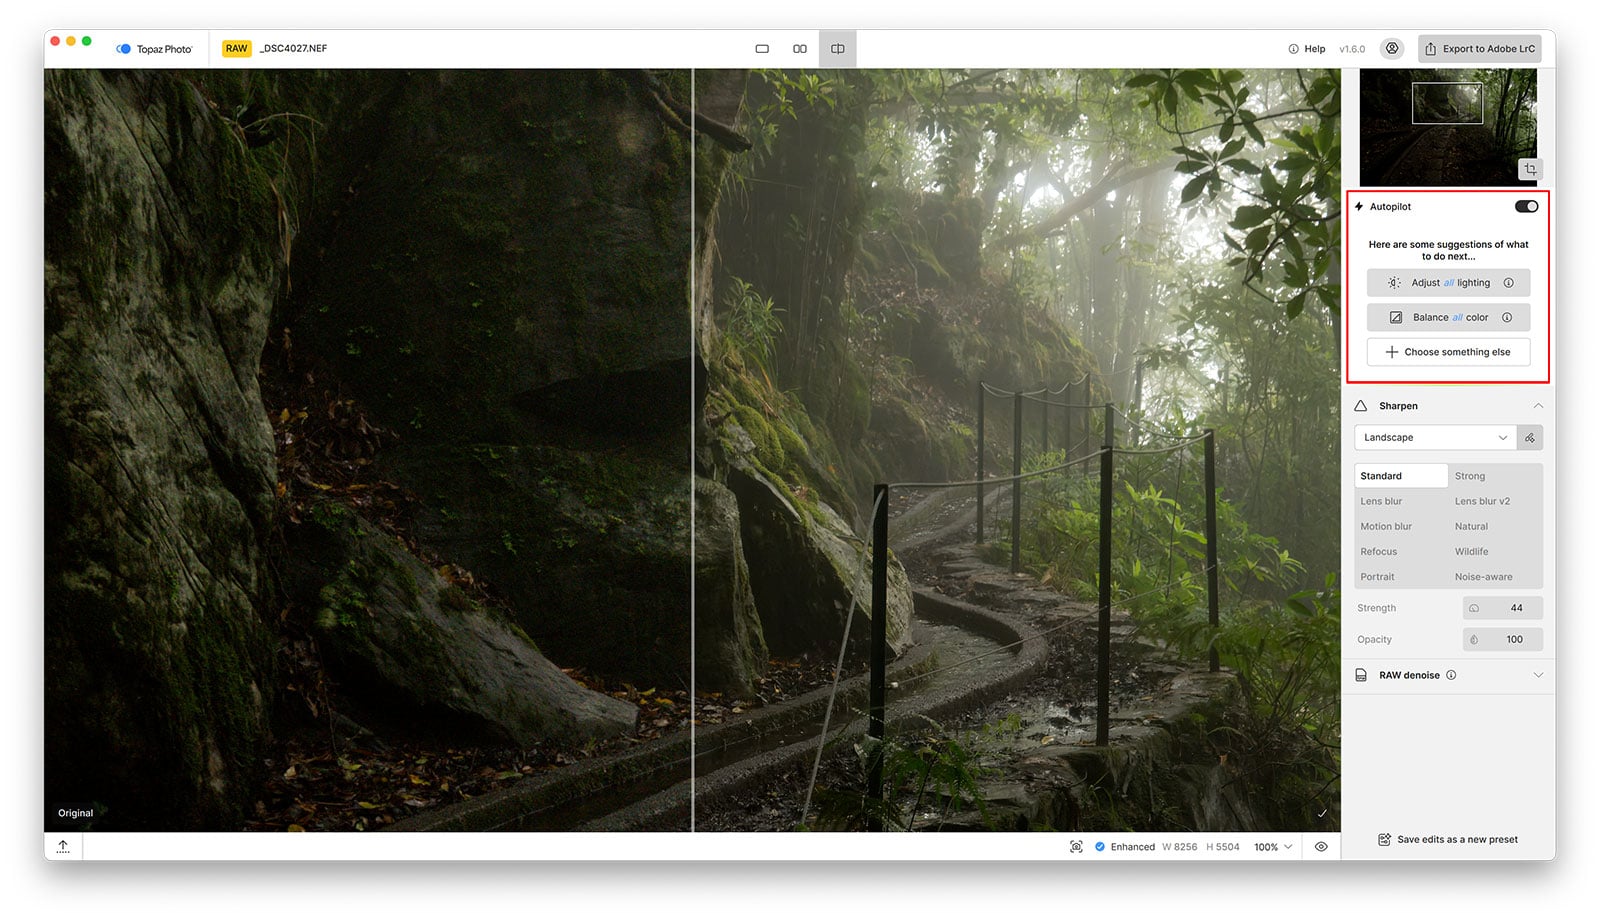Screen dimensions: 1600x919
Task: Toggle the Enhanced checkmark
Action: (1100, 846)
